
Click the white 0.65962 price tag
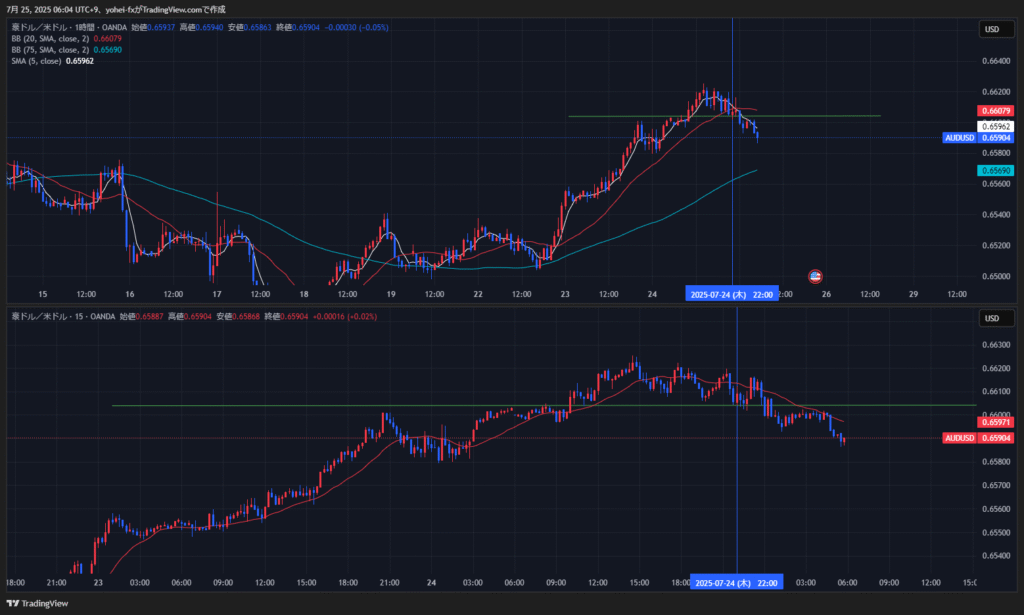997,127
